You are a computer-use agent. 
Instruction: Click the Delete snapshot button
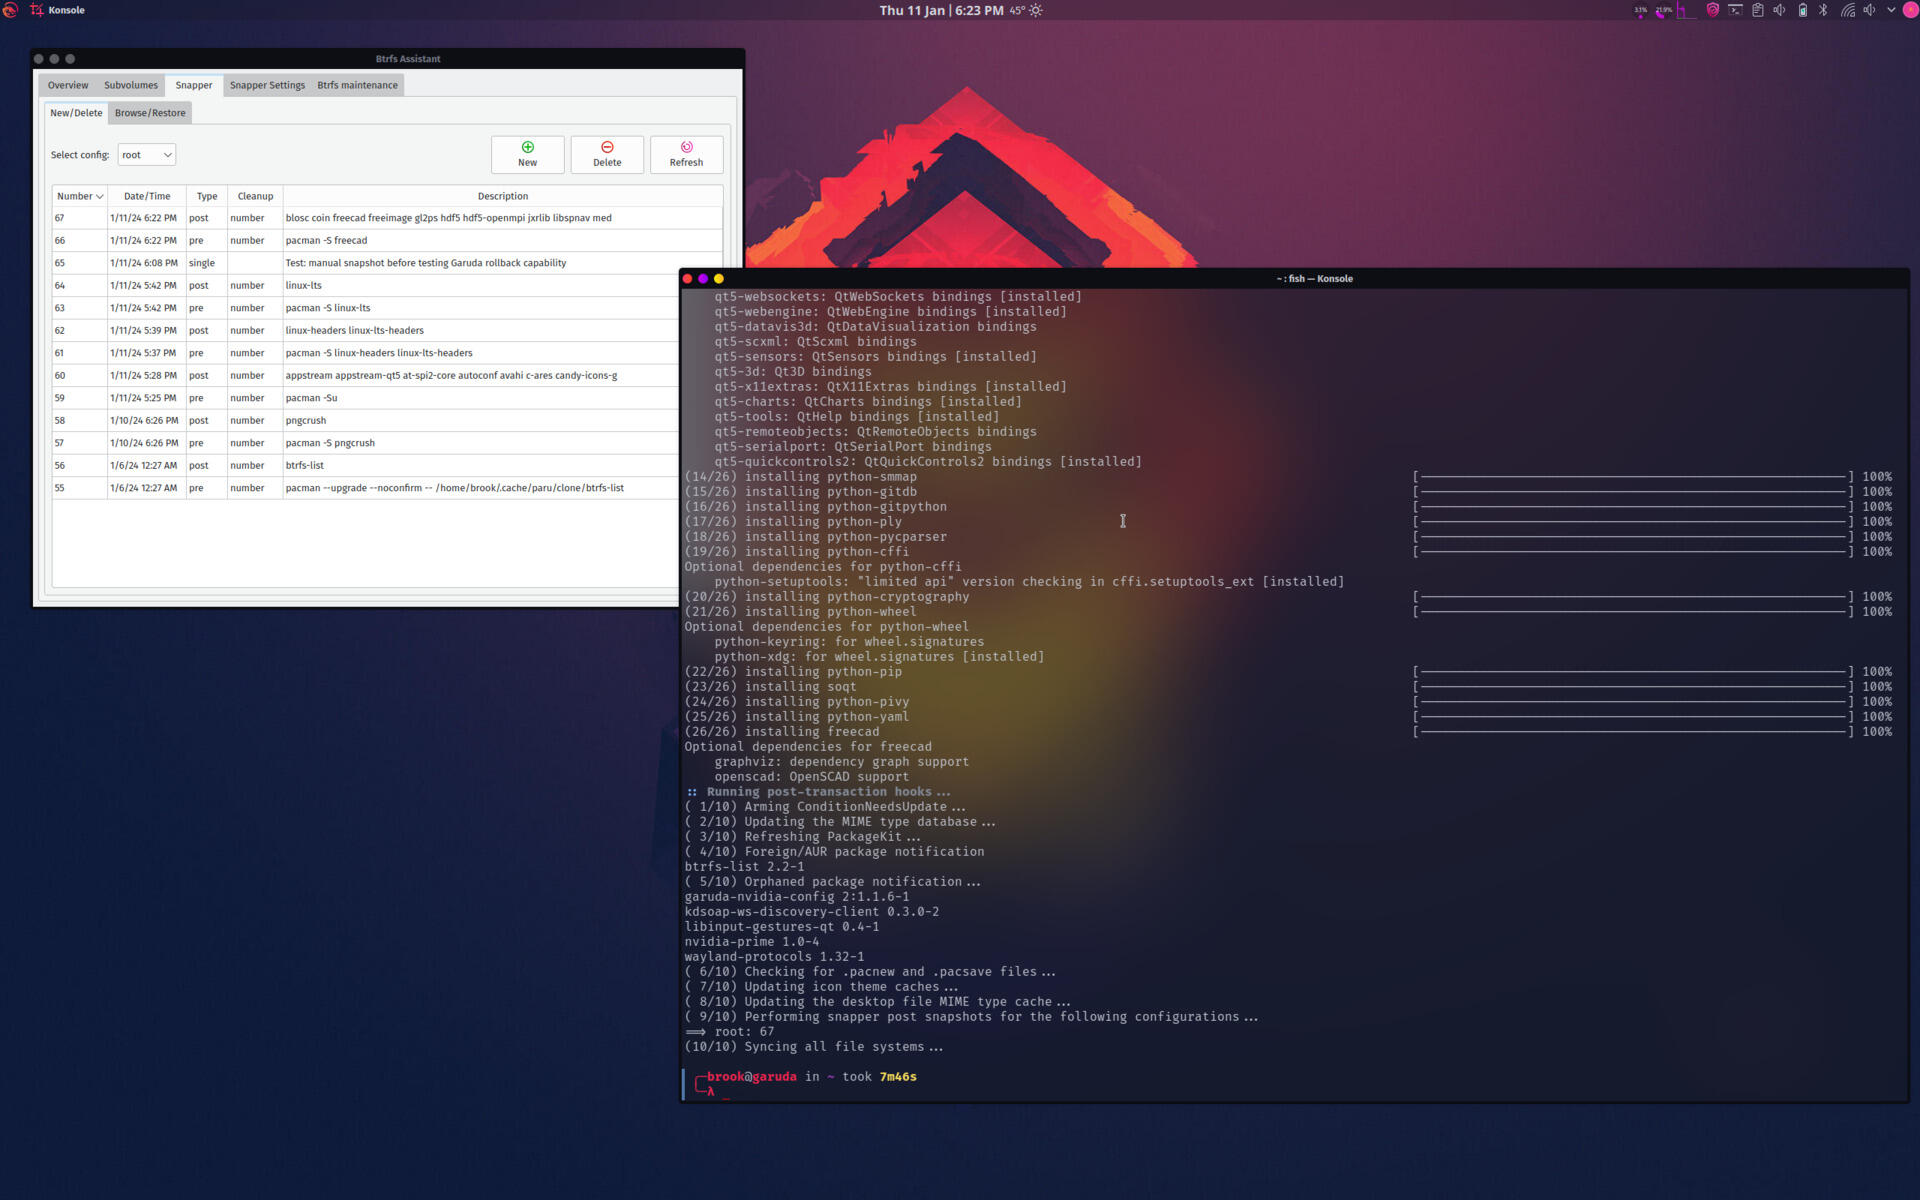click(x=607, y=154)
